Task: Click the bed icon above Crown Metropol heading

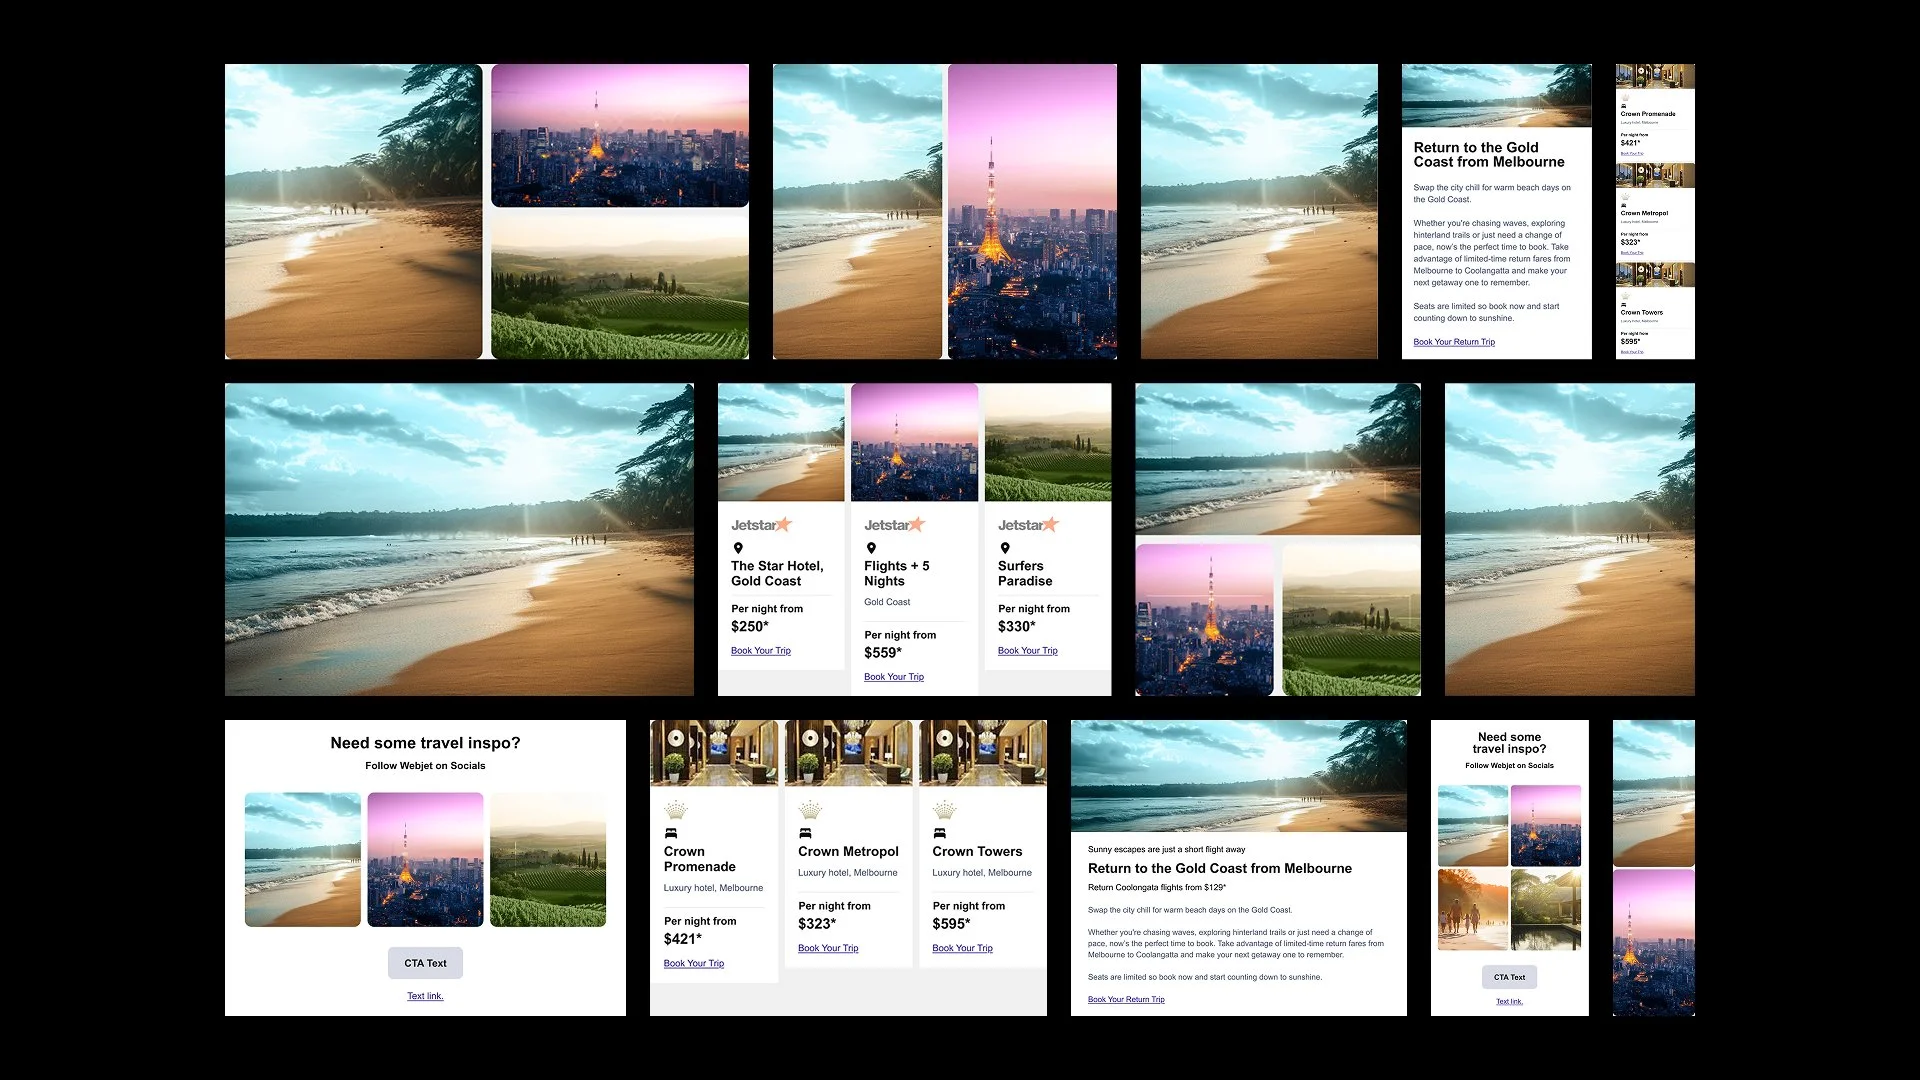Action: click(x=805, y=833)
